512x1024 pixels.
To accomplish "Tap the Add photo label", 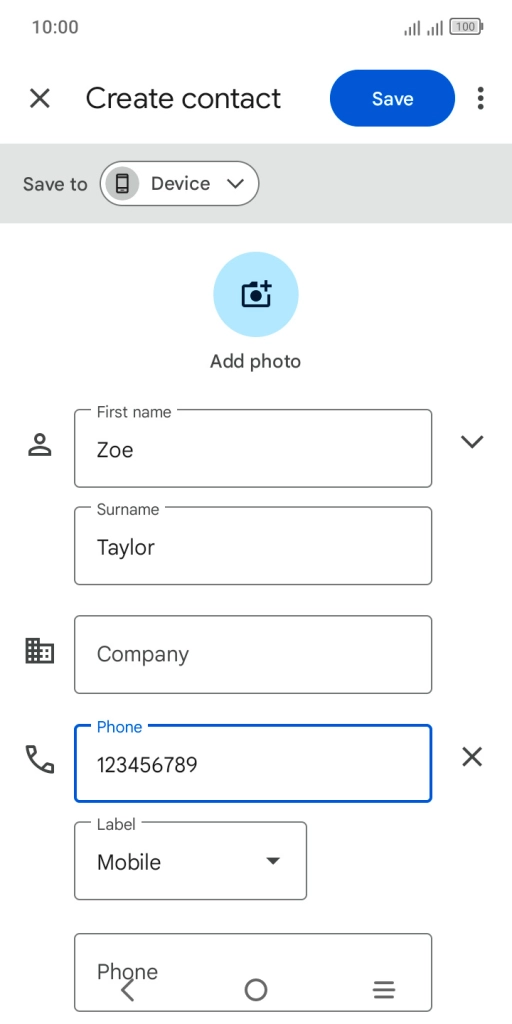I will (x=255, y=361).
